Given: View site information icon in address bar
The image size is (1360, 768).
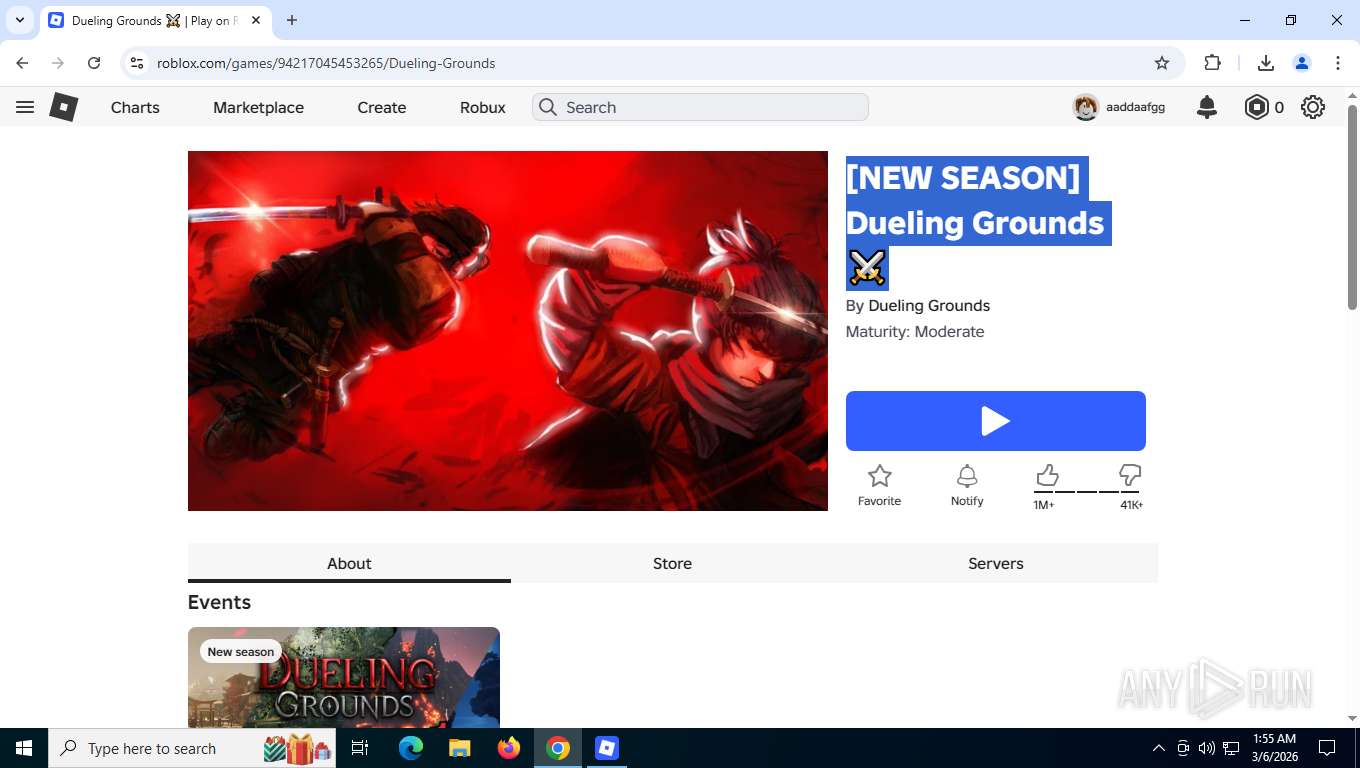Looking at the screenshot, I should 138,63.
